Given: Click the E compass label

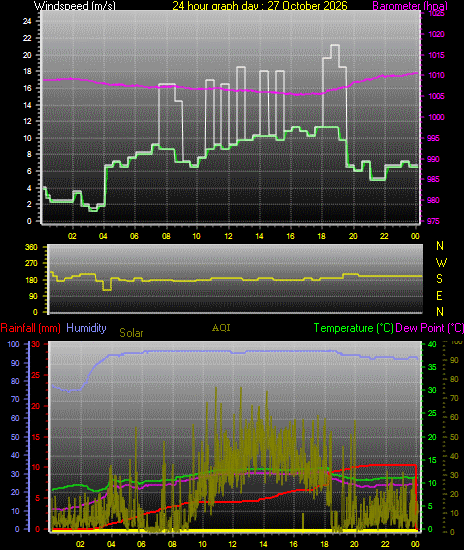Looking at the screenshot, I should [439, 296].
